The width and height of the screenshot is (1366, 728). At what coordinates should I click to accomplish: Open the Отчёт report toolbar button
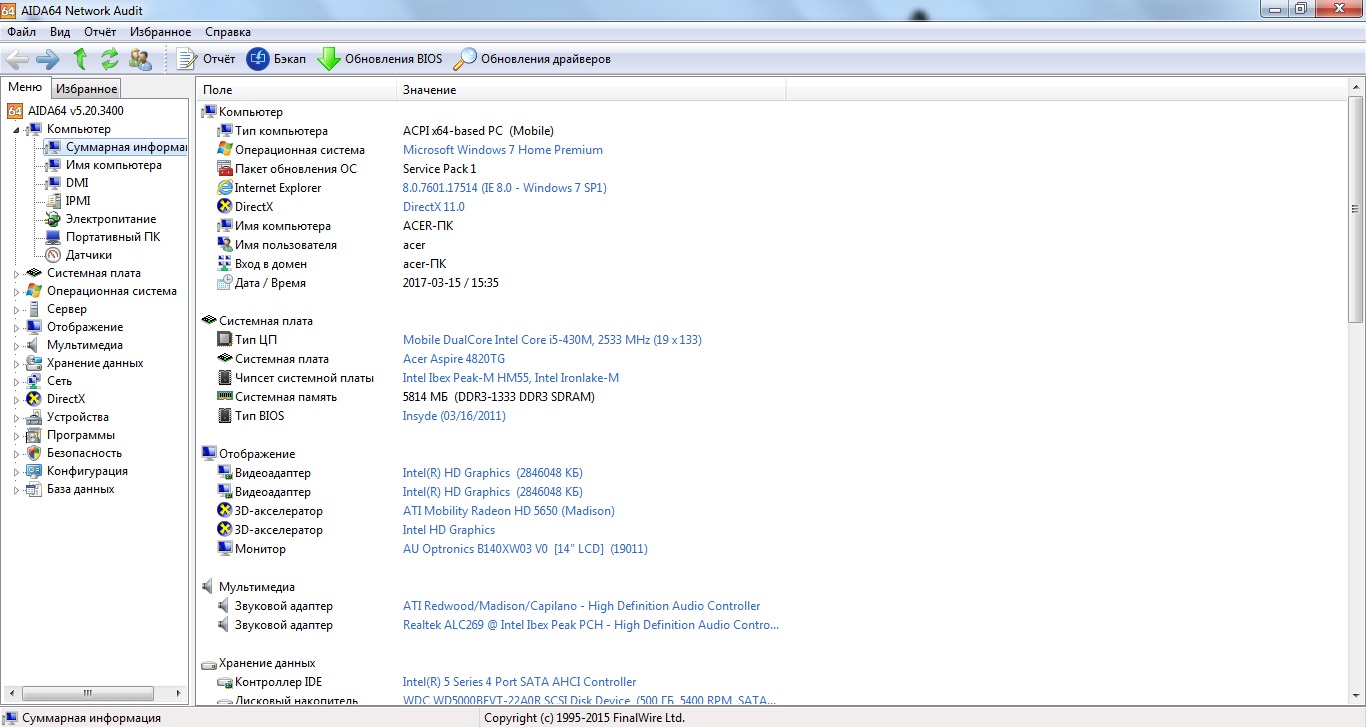click(x=206, y=59)
